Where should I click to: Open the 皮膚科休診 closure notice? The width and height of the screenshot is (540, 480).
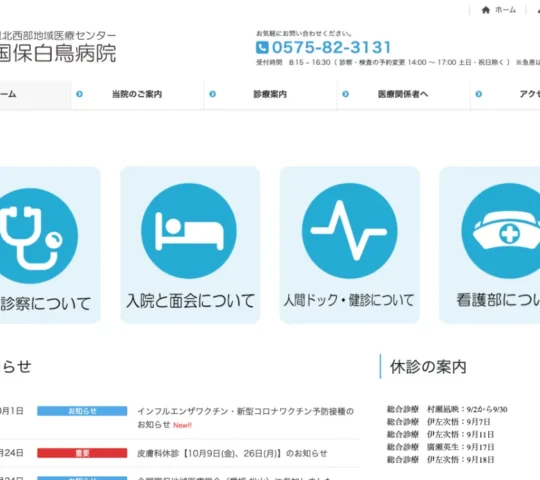232,453
